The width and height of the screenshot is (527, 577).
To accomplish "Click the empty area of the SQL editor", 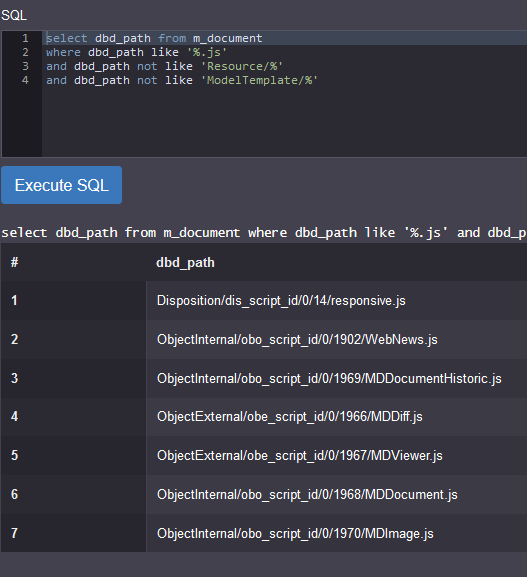I will pyautogui.click(x=284, y=122).
